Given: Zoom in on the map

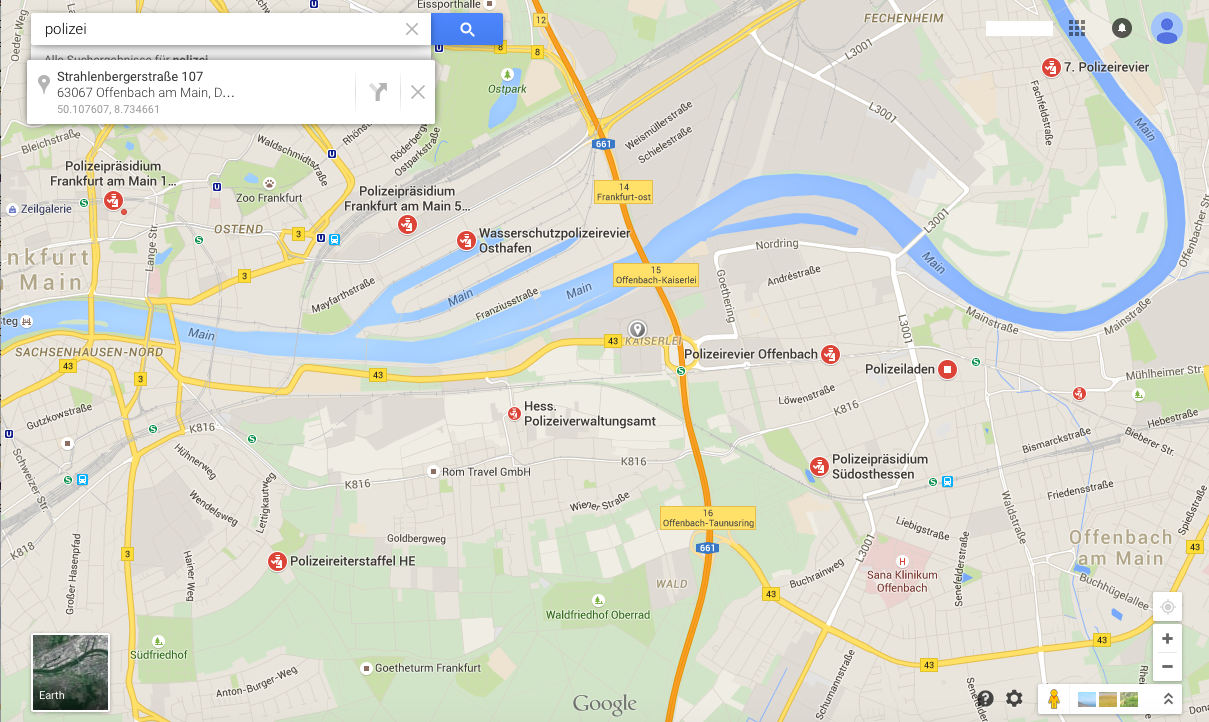Looking at the screenshot, I should [x=1167, y=637].
